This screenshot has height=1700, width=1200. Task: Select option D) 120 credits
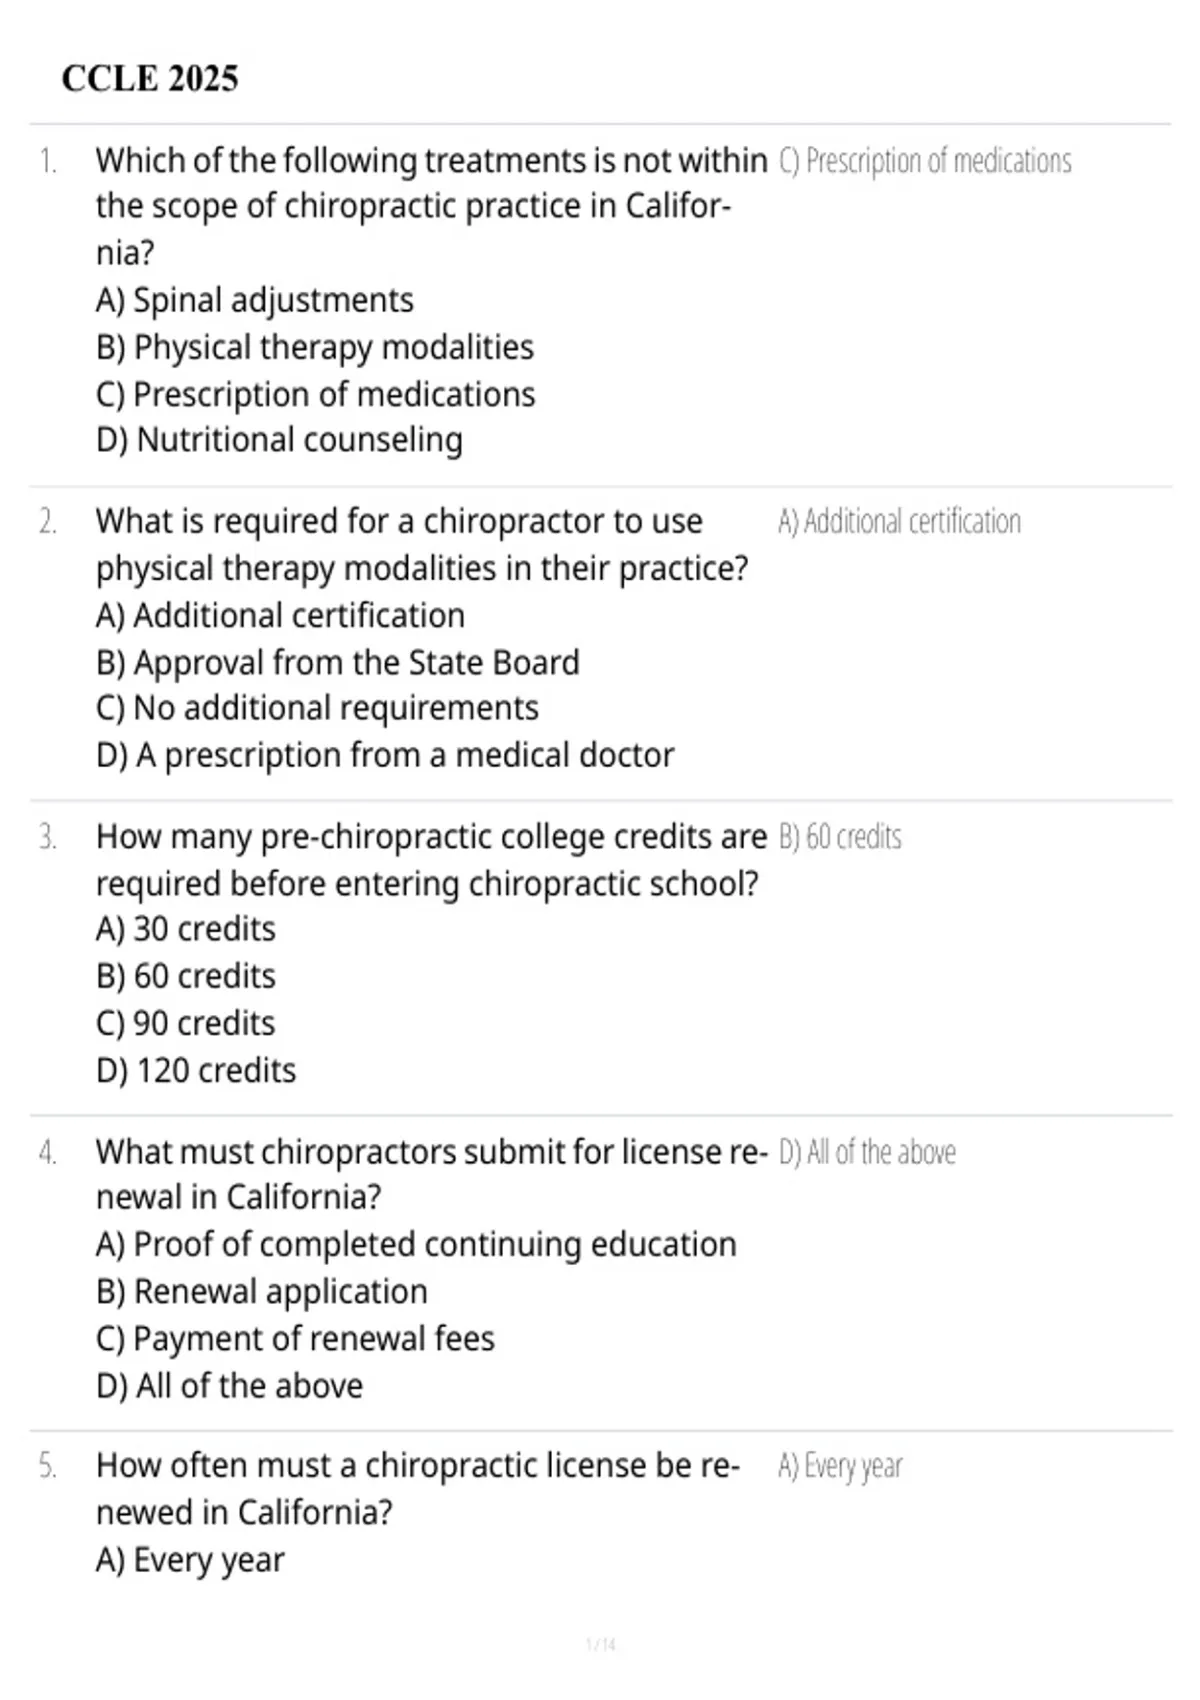(x=196, y=1071)
